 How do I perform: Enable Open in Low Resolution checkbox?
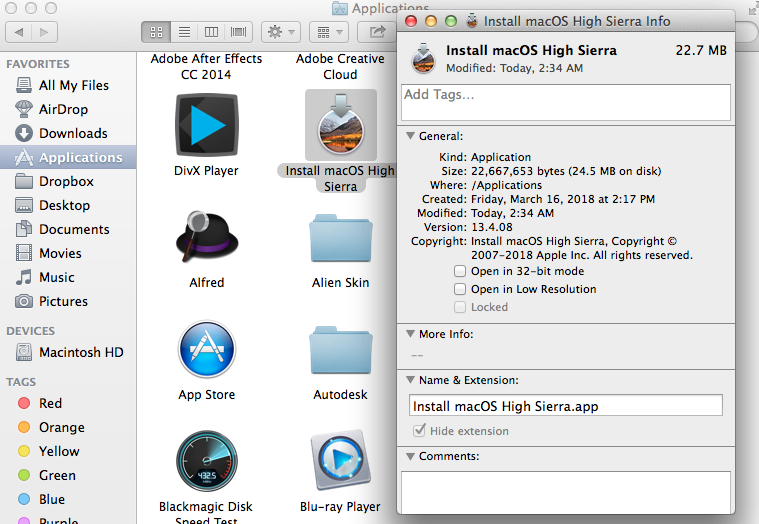[460, 289]
